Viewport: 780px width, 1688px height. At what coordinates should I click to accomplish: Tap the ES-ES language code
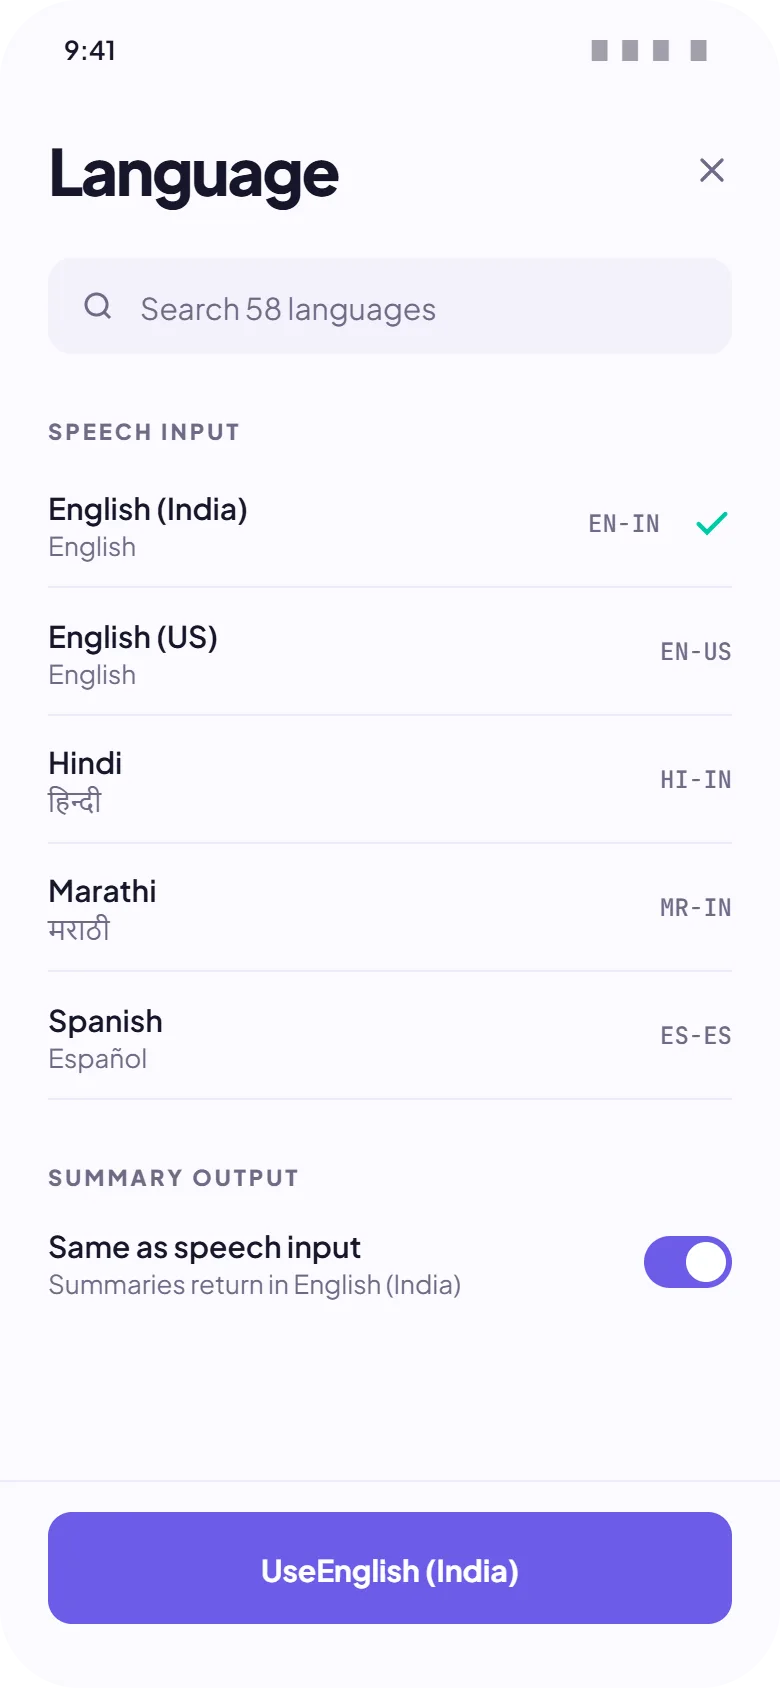point(696,1036)
